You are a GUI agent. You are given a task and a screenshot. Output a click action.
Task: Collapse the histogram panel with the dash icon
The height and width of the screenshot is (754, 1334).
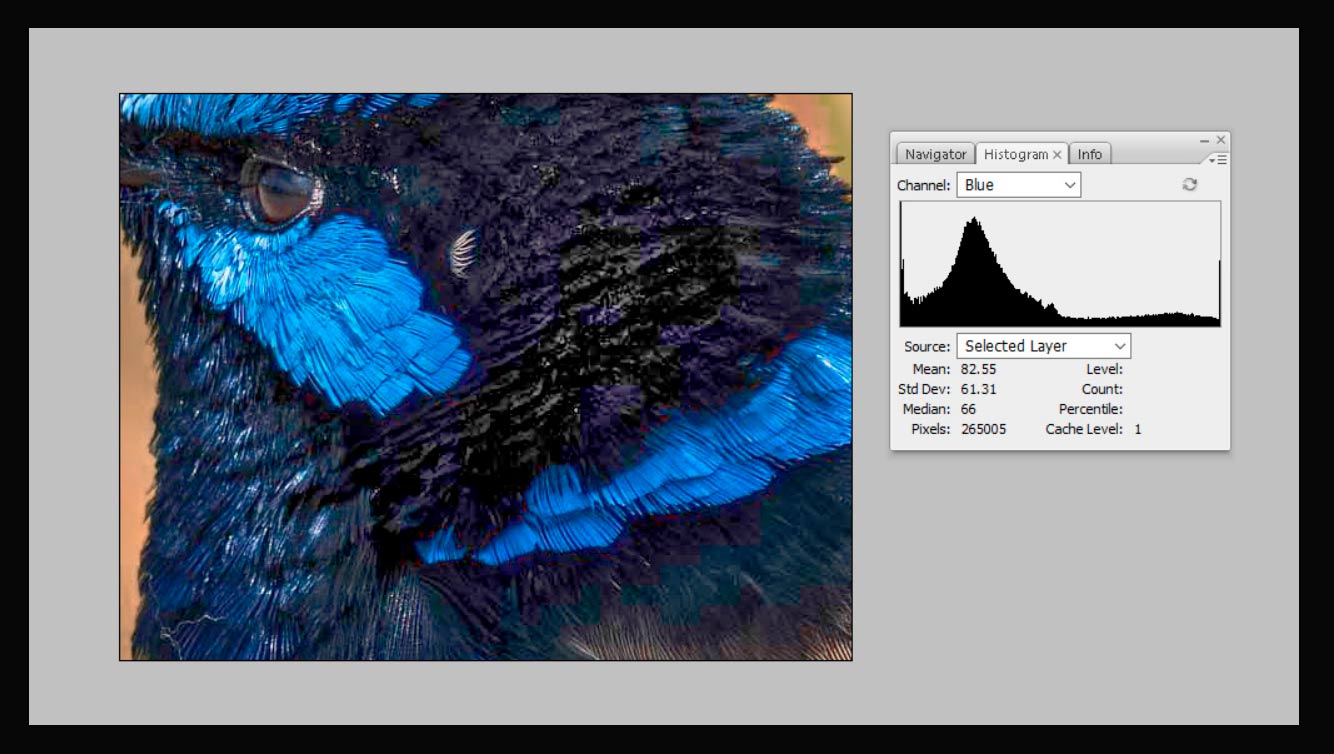coord(1205,140)
